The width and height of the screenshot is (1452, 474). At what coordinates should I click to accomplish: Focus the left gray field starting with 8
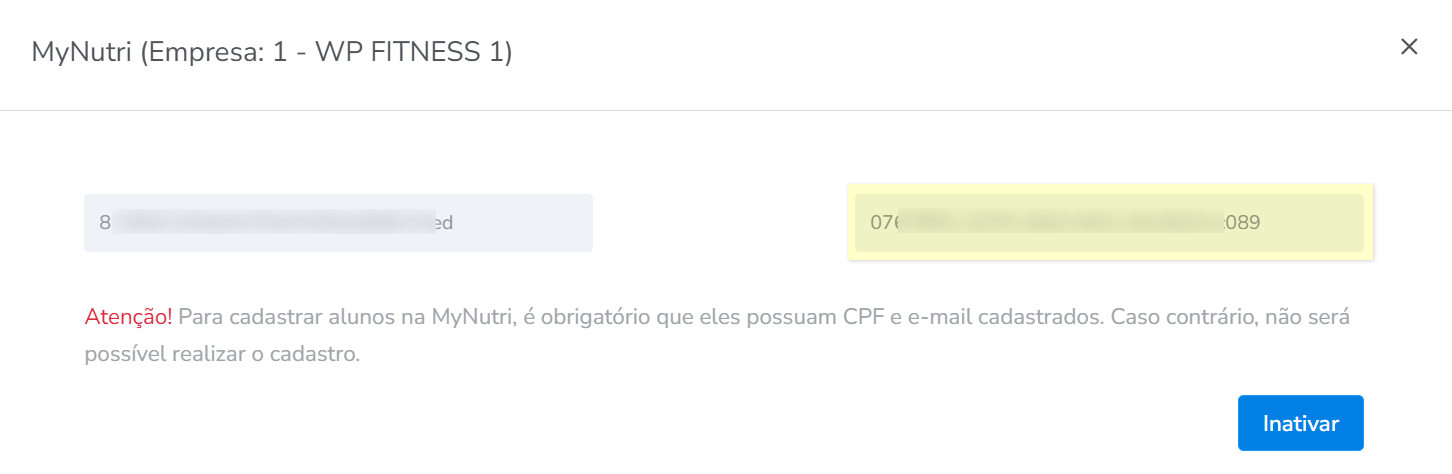(x=338, y=222)
